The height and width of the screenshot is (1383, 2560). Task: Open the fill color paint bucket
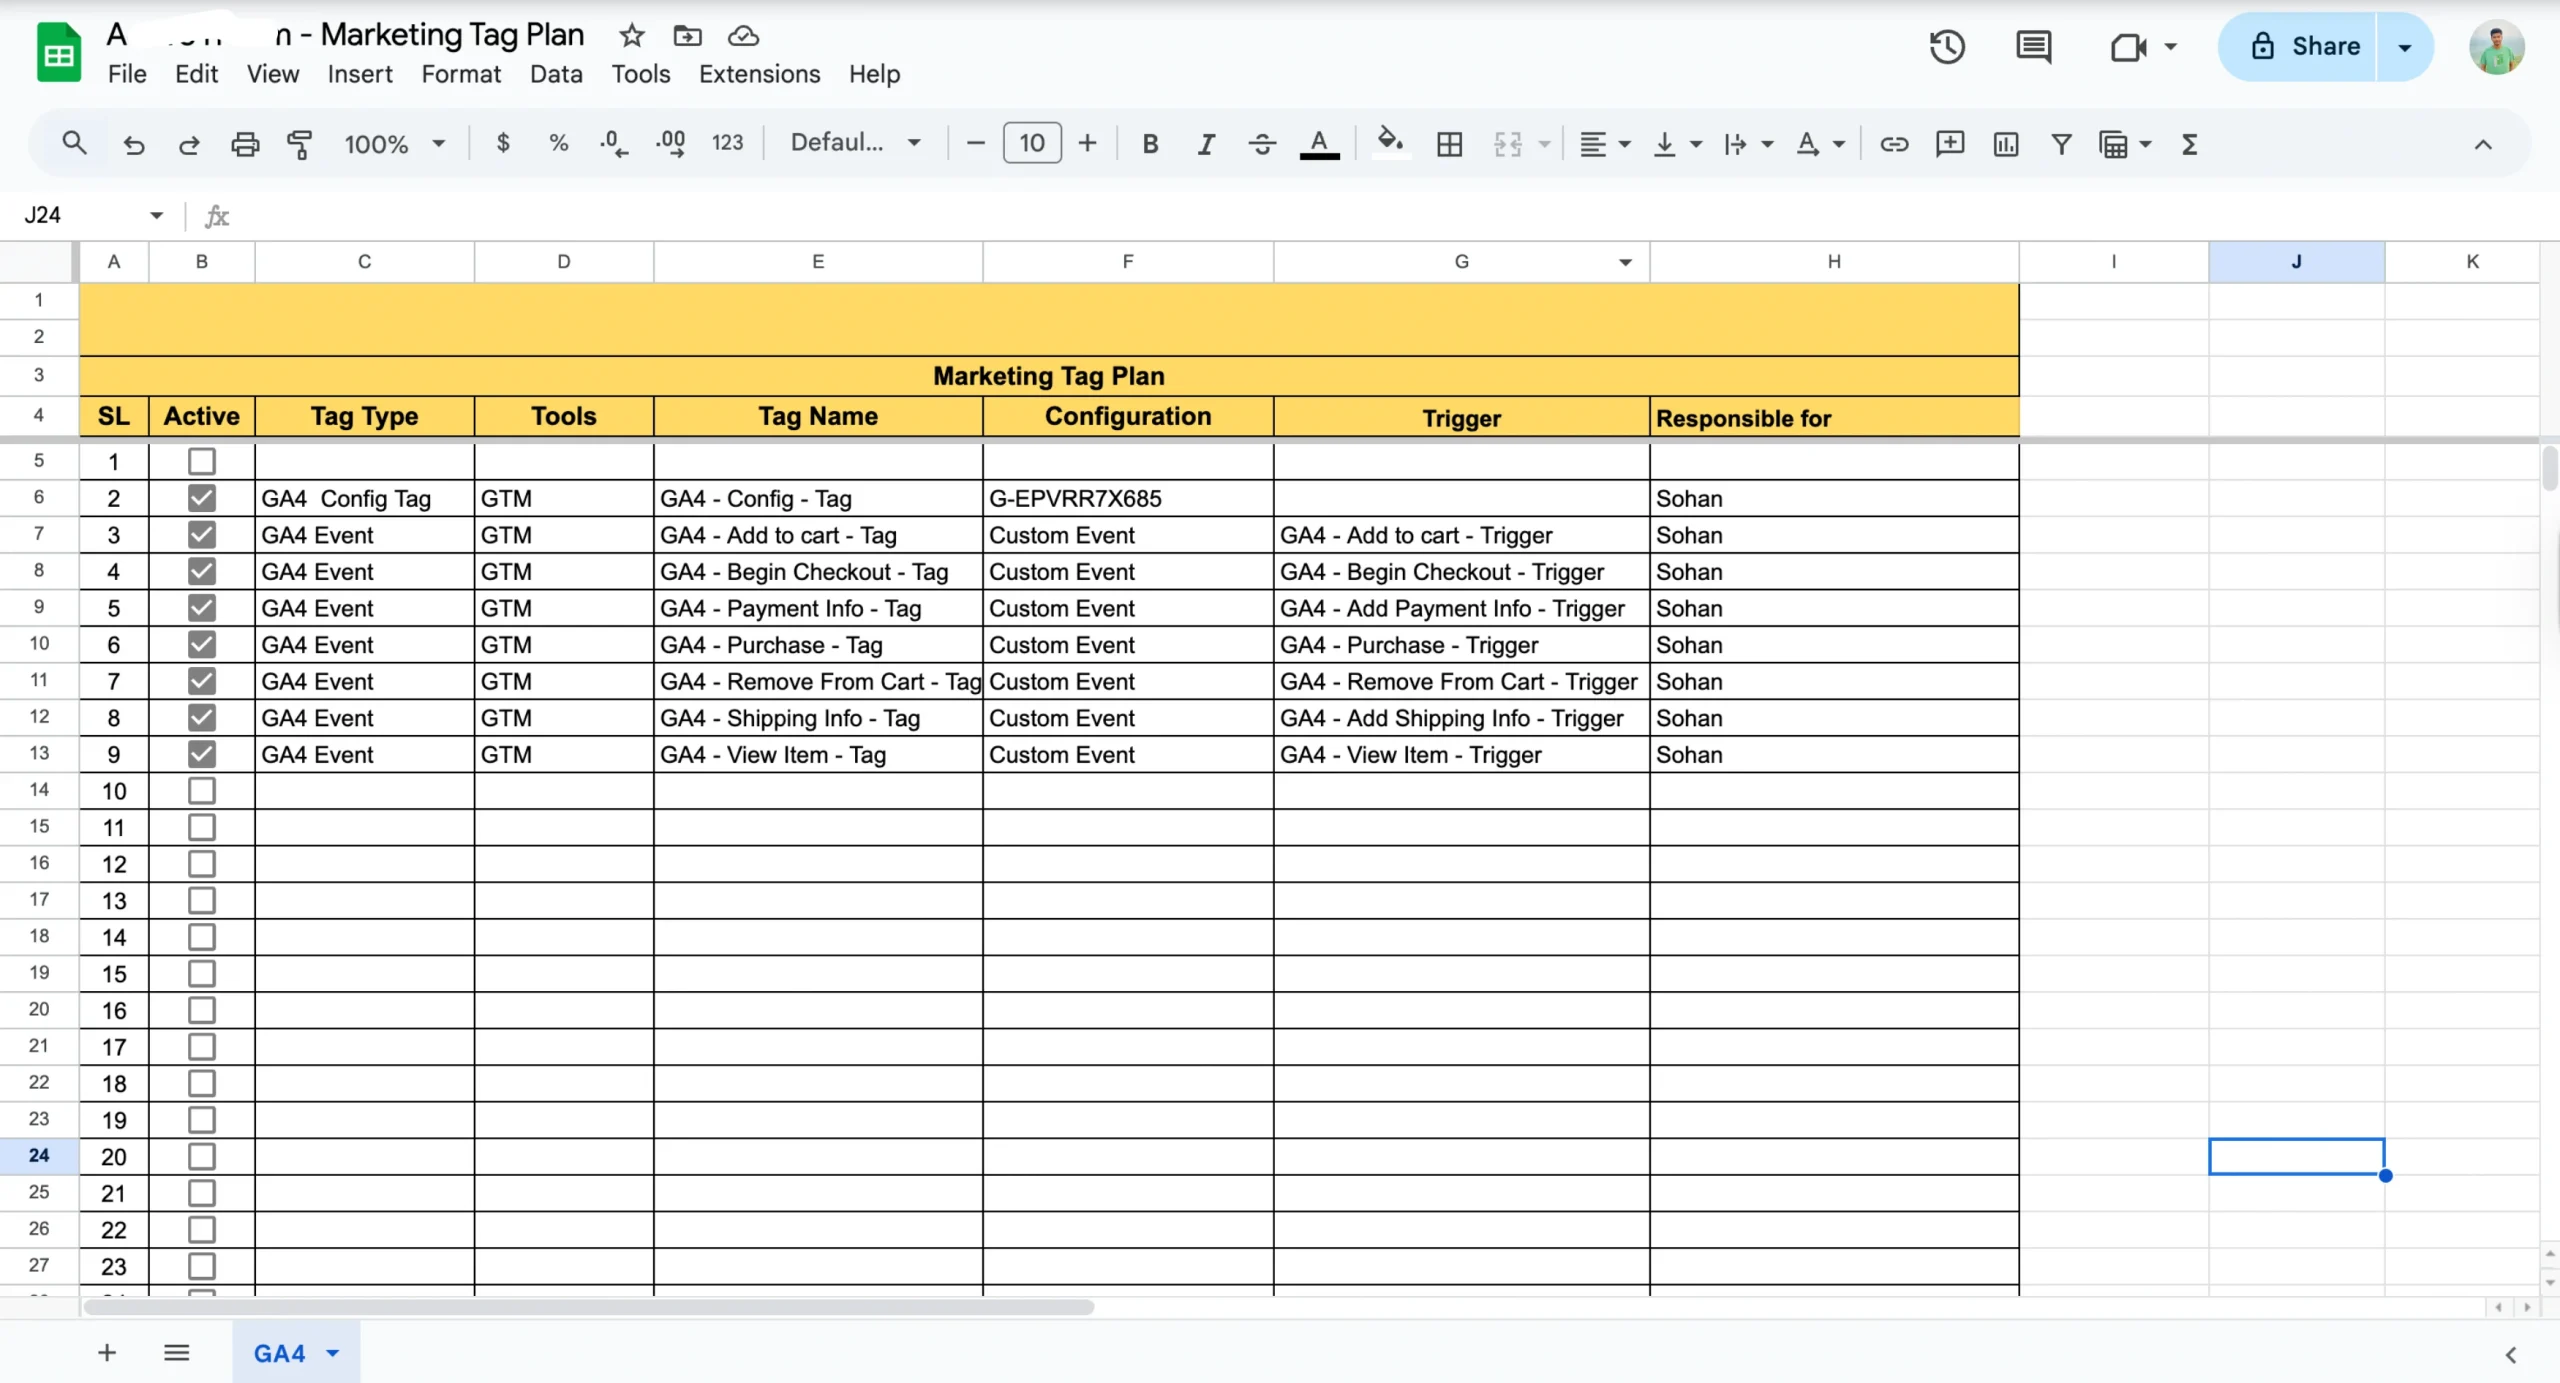pos(1389,142)
